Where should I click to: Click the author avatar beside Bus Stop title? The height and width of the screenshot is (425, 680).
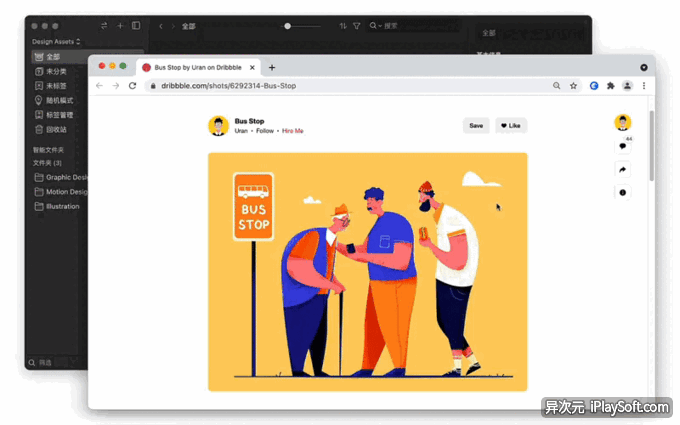(219, 126)
